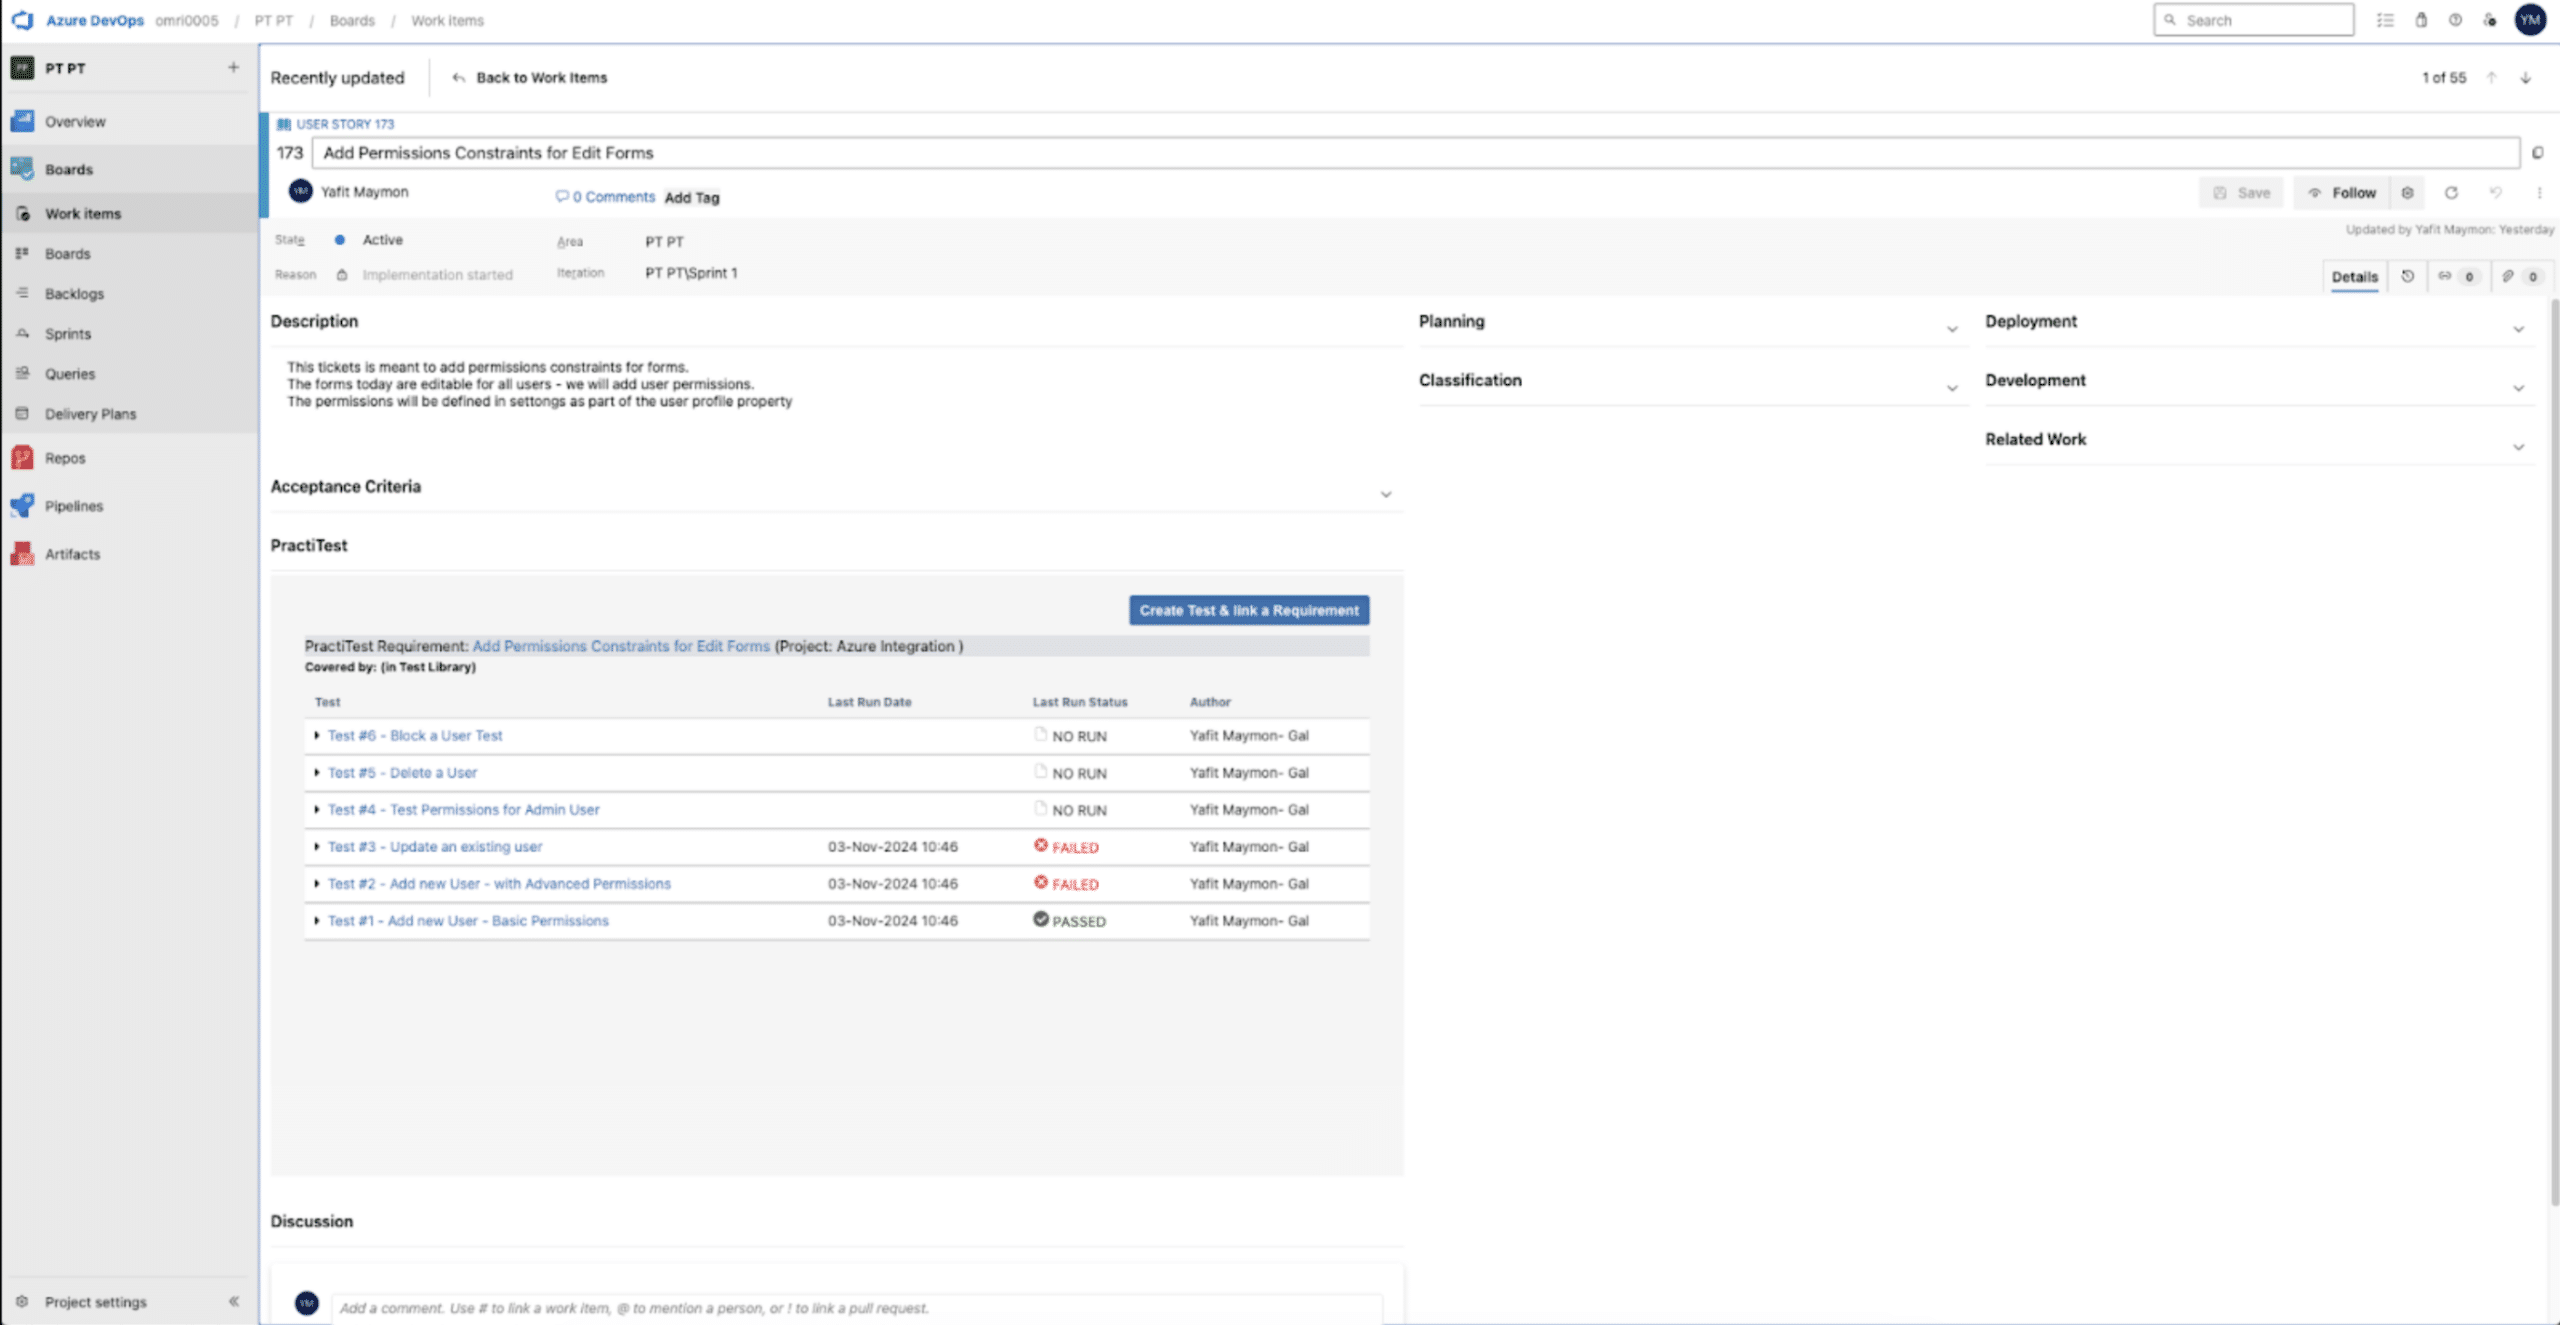Open the State dropdown showing Active
2560x1325 pixels.
click(382, 240)
